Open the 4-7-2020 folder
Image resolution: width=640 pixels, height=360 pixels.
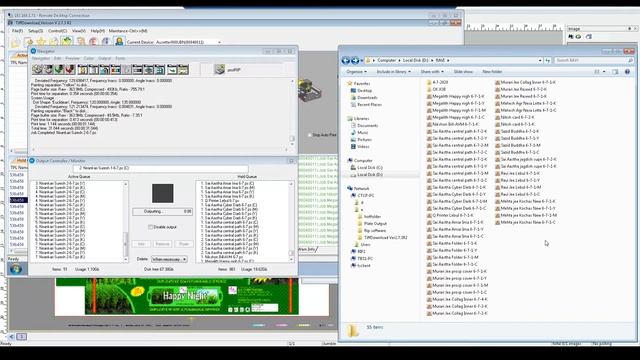click(440, 82)
